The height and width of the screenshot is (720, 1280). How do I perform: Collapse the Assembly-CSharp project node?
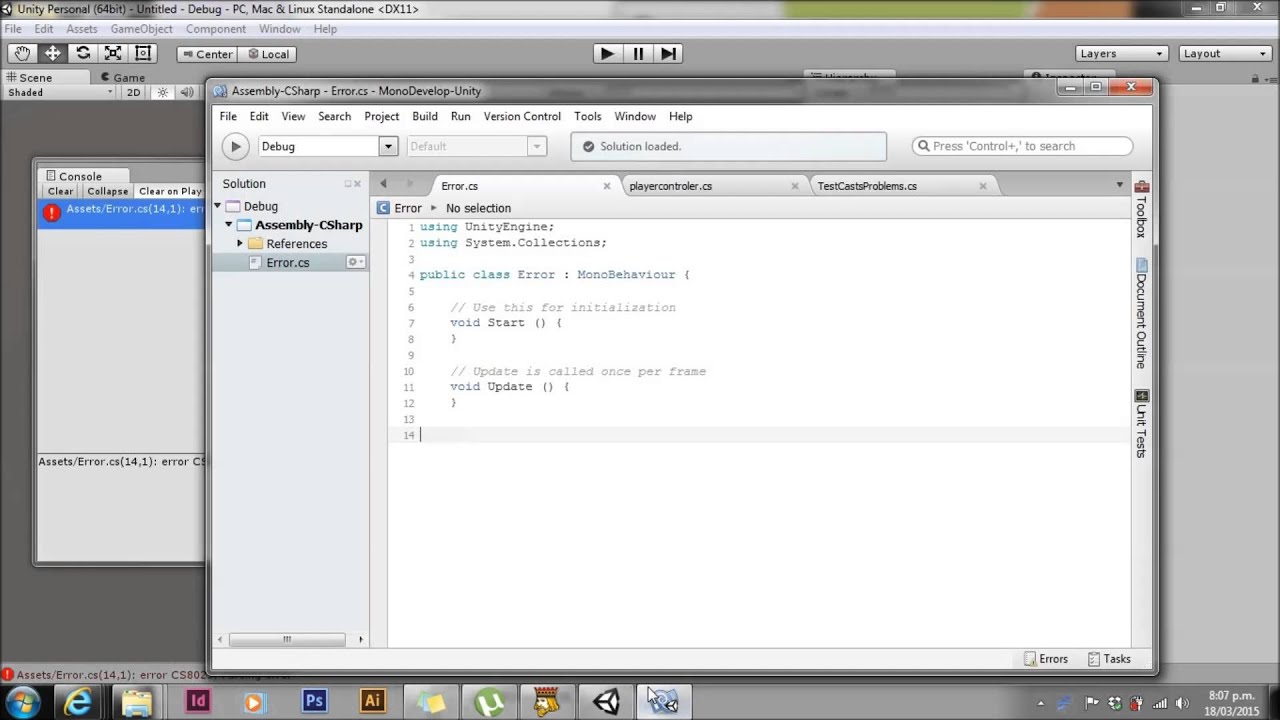(229, 225)
